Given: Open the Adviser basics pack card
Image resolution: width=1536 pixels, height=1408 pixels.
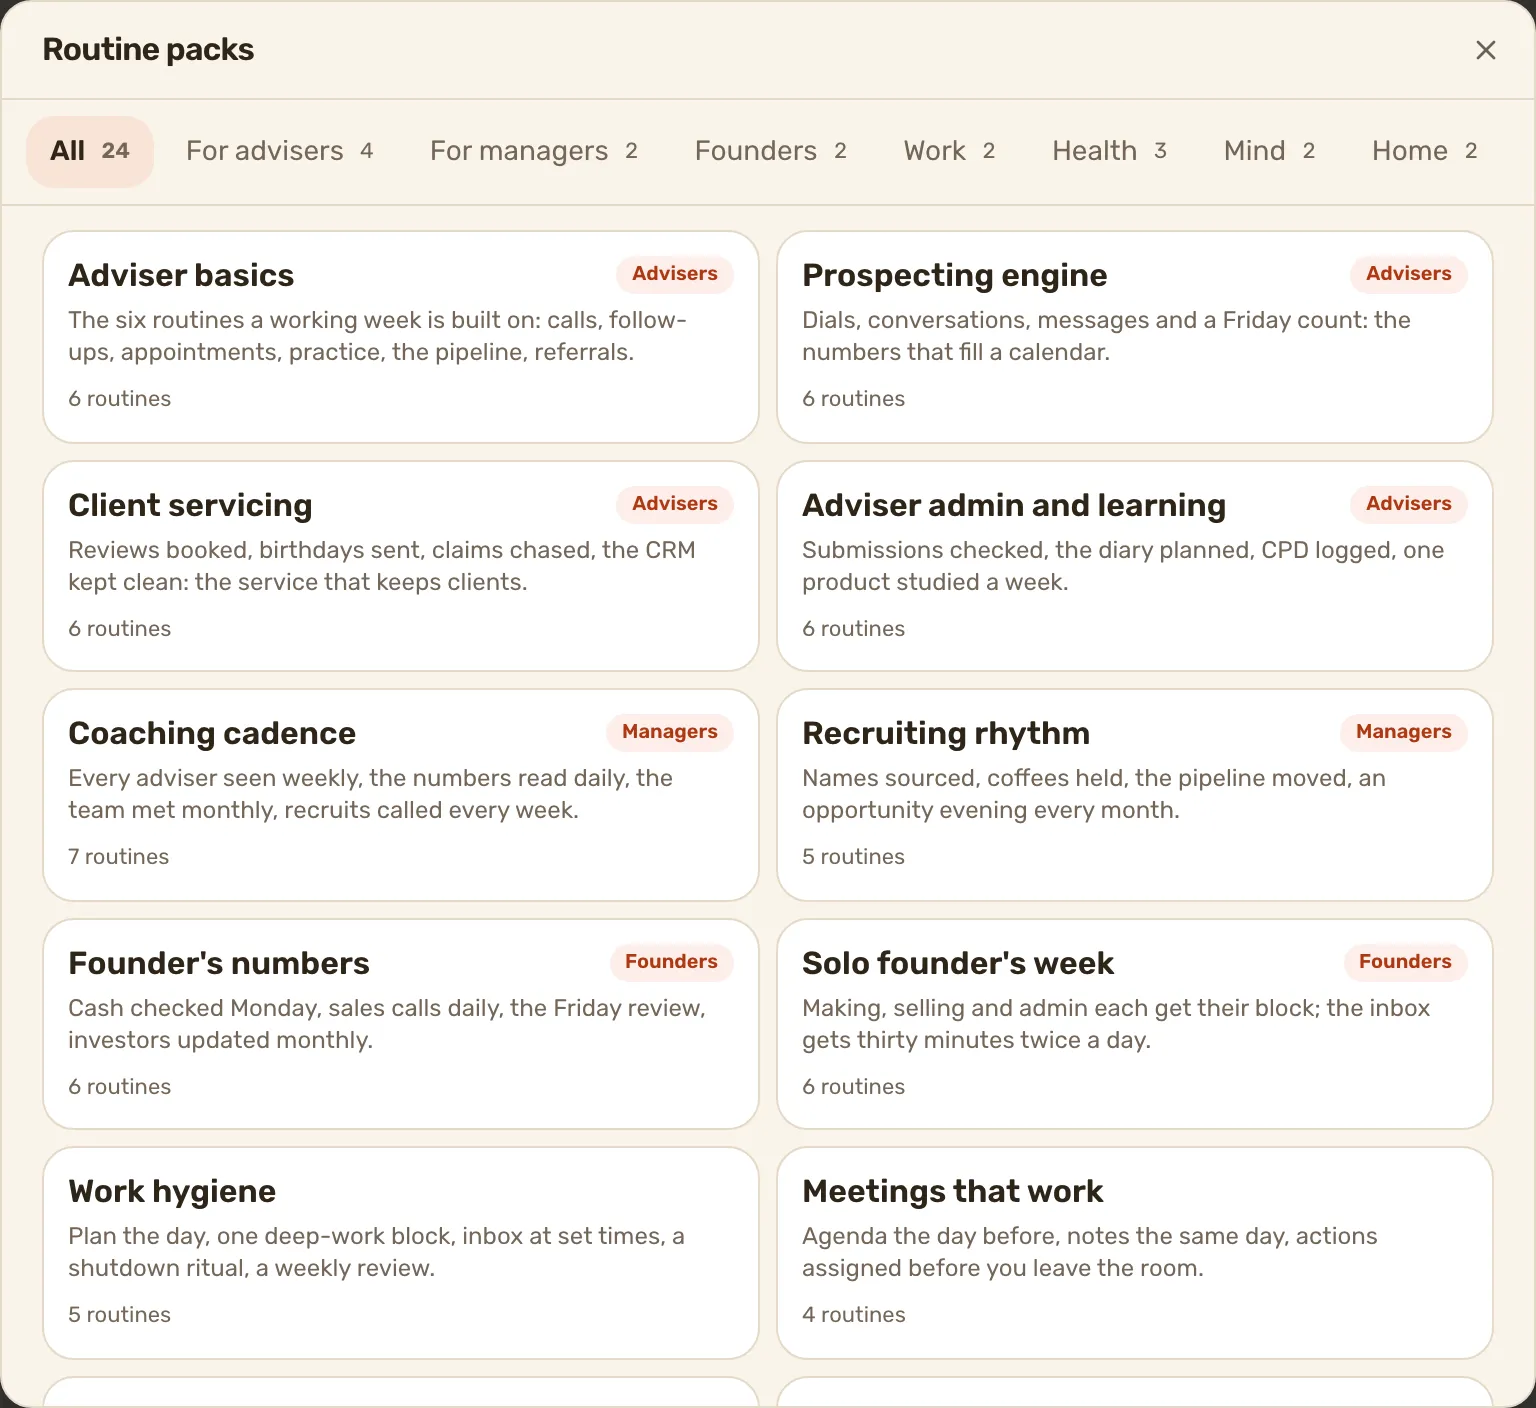Looking at the screenshot, I should coord(401,337).
